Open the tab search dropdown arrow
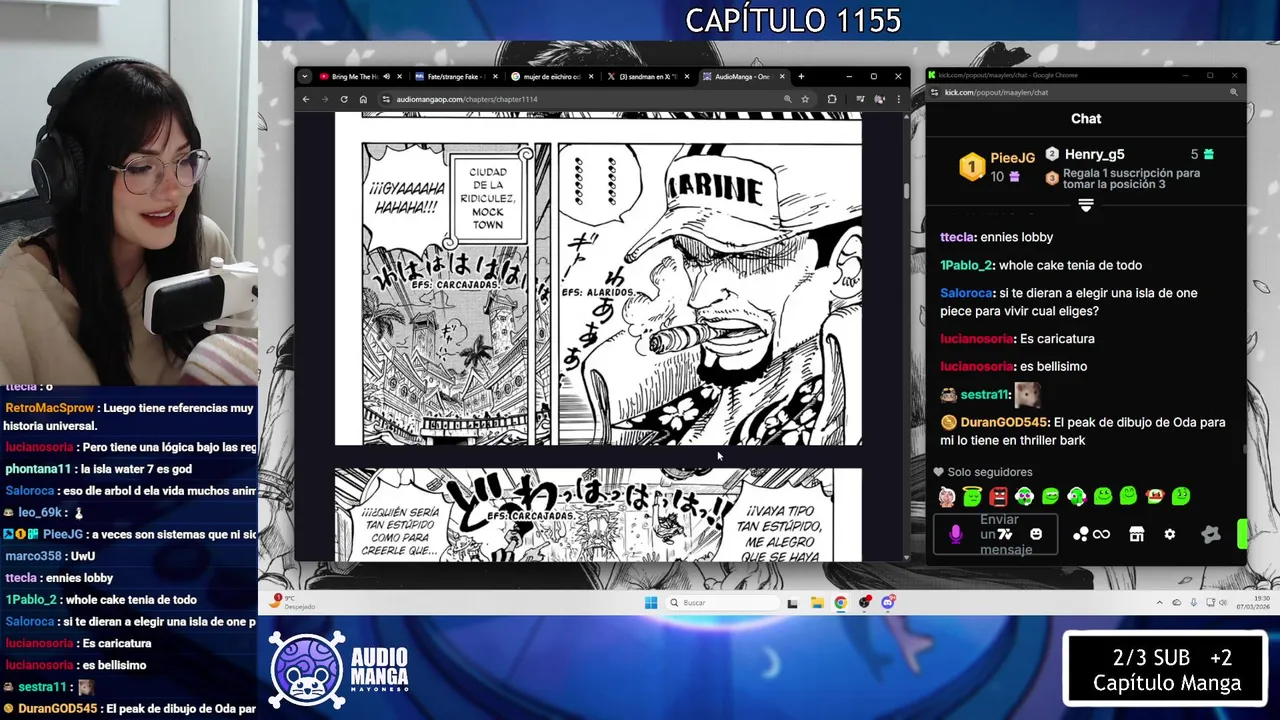This screenshot has height=720, width=1280. coord(305,76)
